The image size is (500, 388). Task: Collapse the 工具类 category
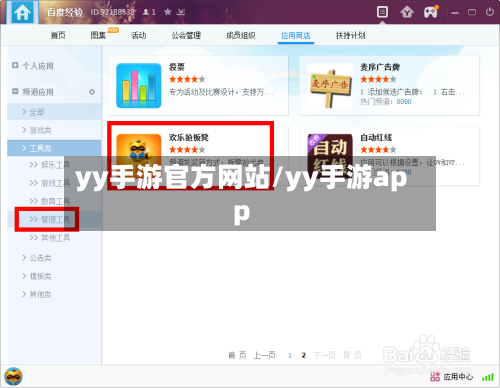(x=54, y=148)
